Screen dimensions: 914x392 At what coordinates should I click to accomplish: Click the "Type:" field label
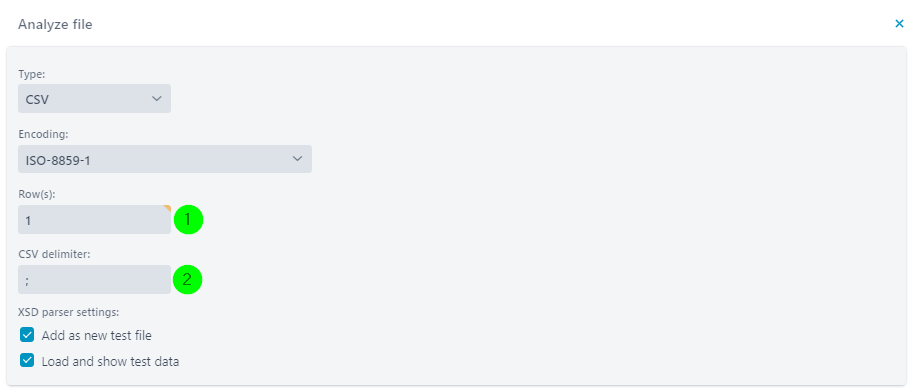coord(30,74)
